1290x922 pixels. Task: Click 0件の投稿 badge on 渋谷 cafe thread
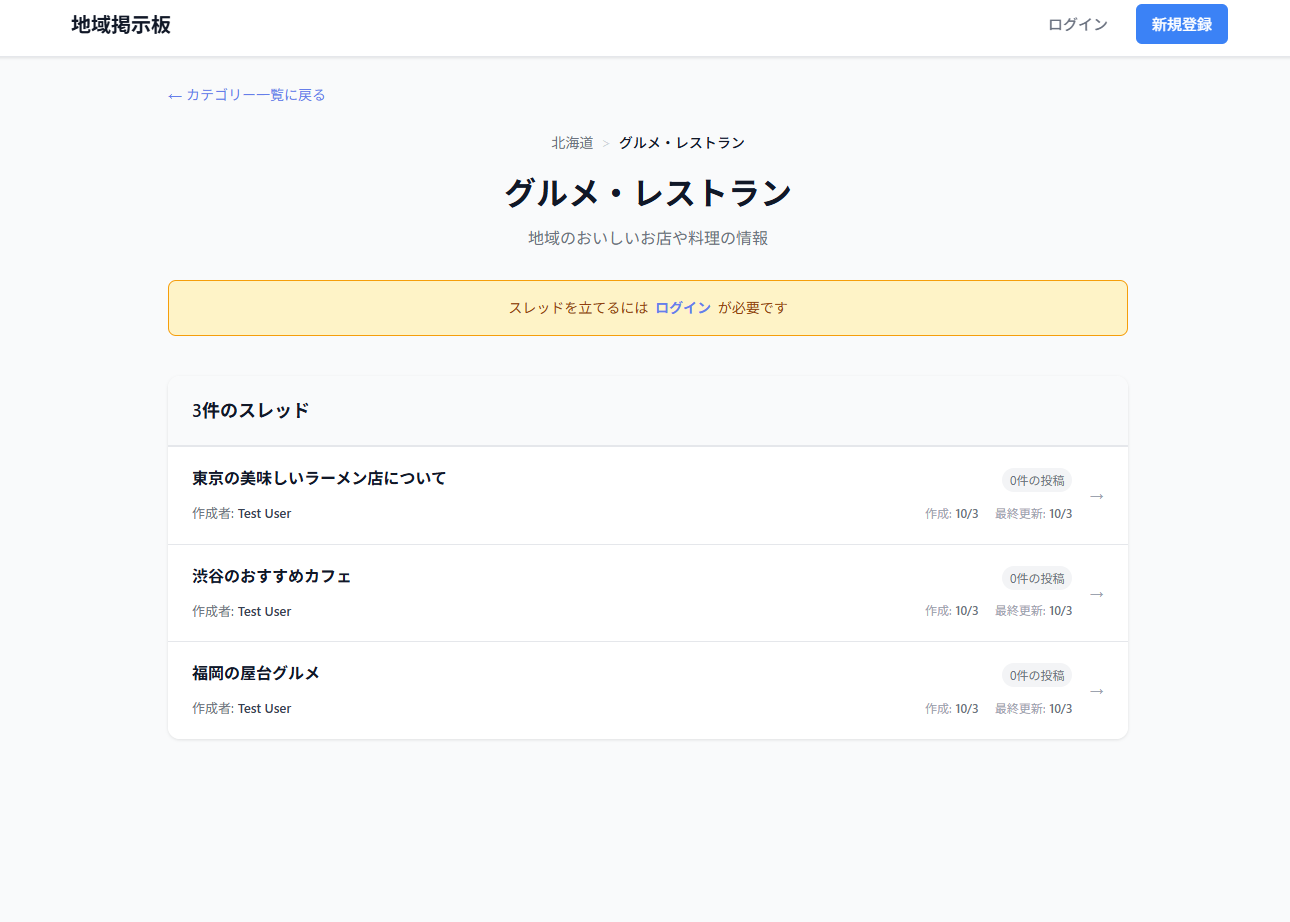click(x=1036, y=578)
